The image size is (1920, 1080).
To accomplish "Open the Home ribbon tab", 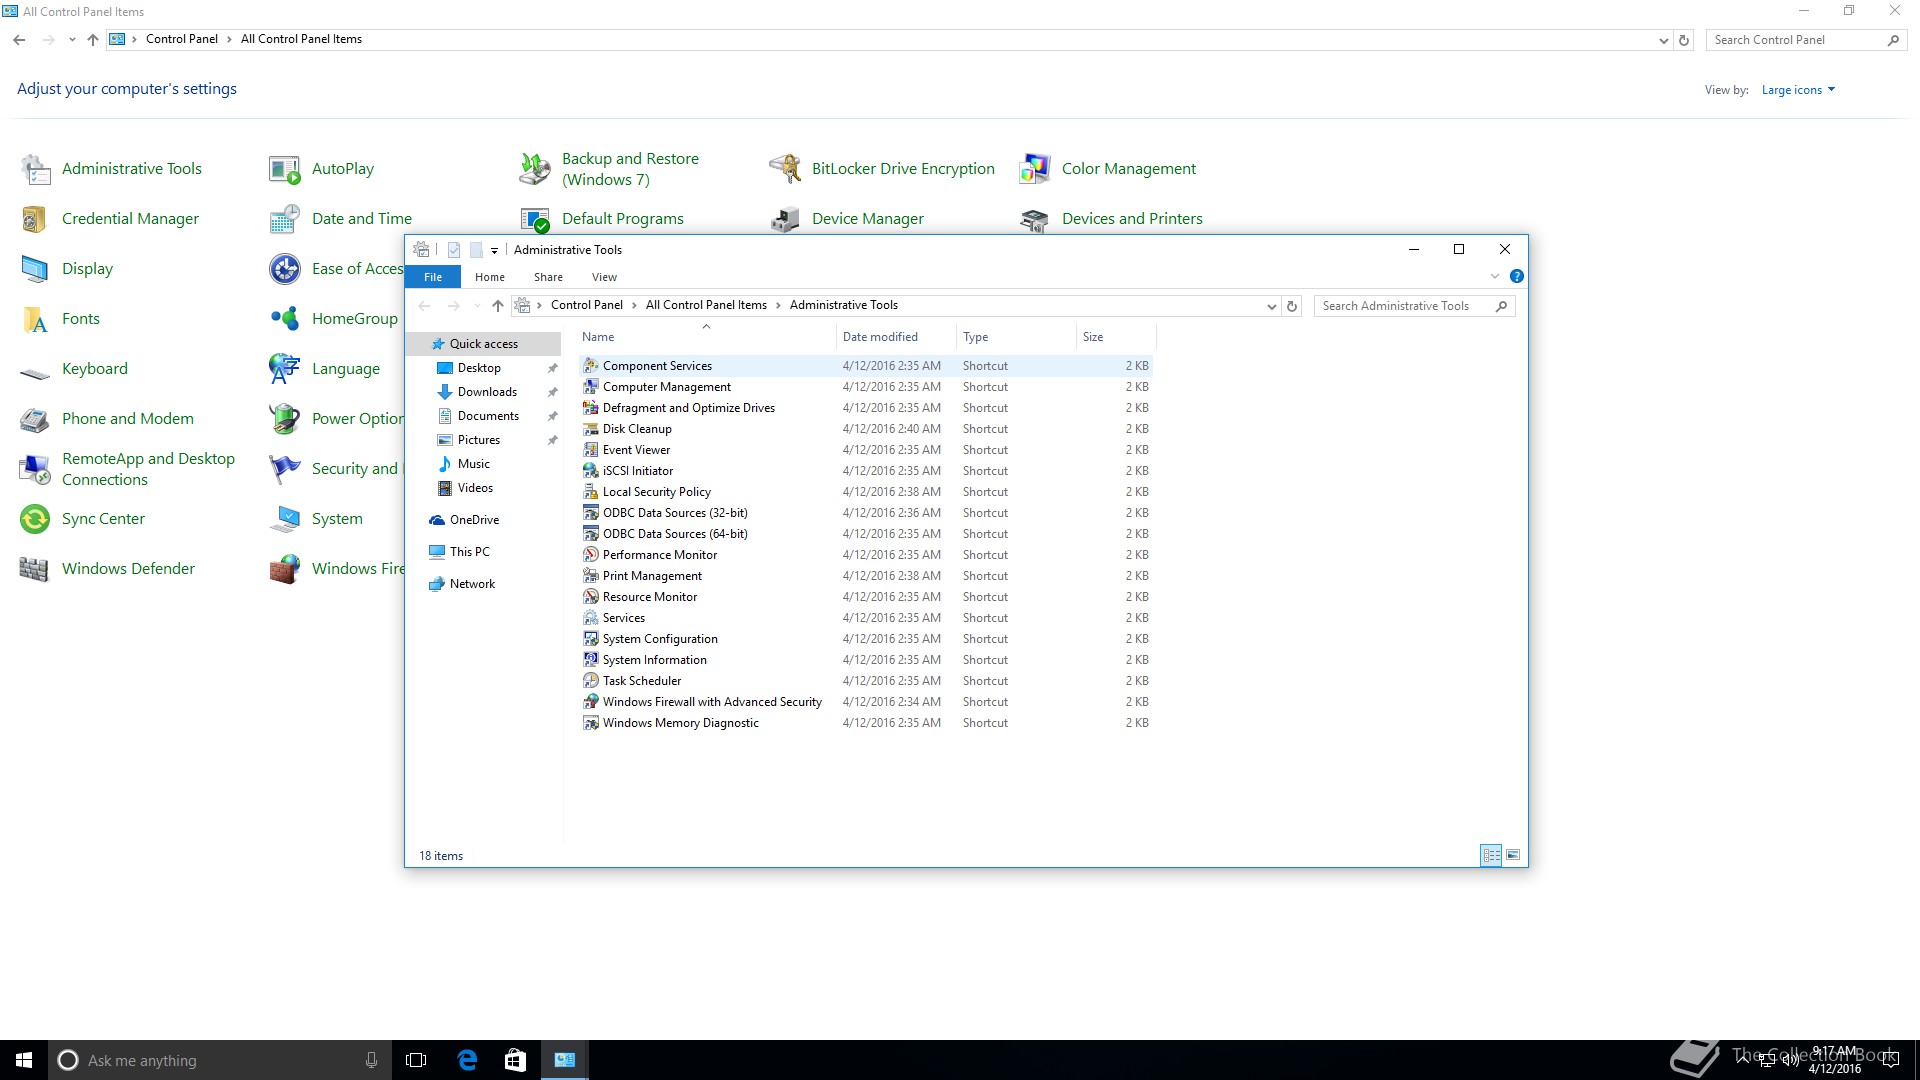I will [490, 277].
